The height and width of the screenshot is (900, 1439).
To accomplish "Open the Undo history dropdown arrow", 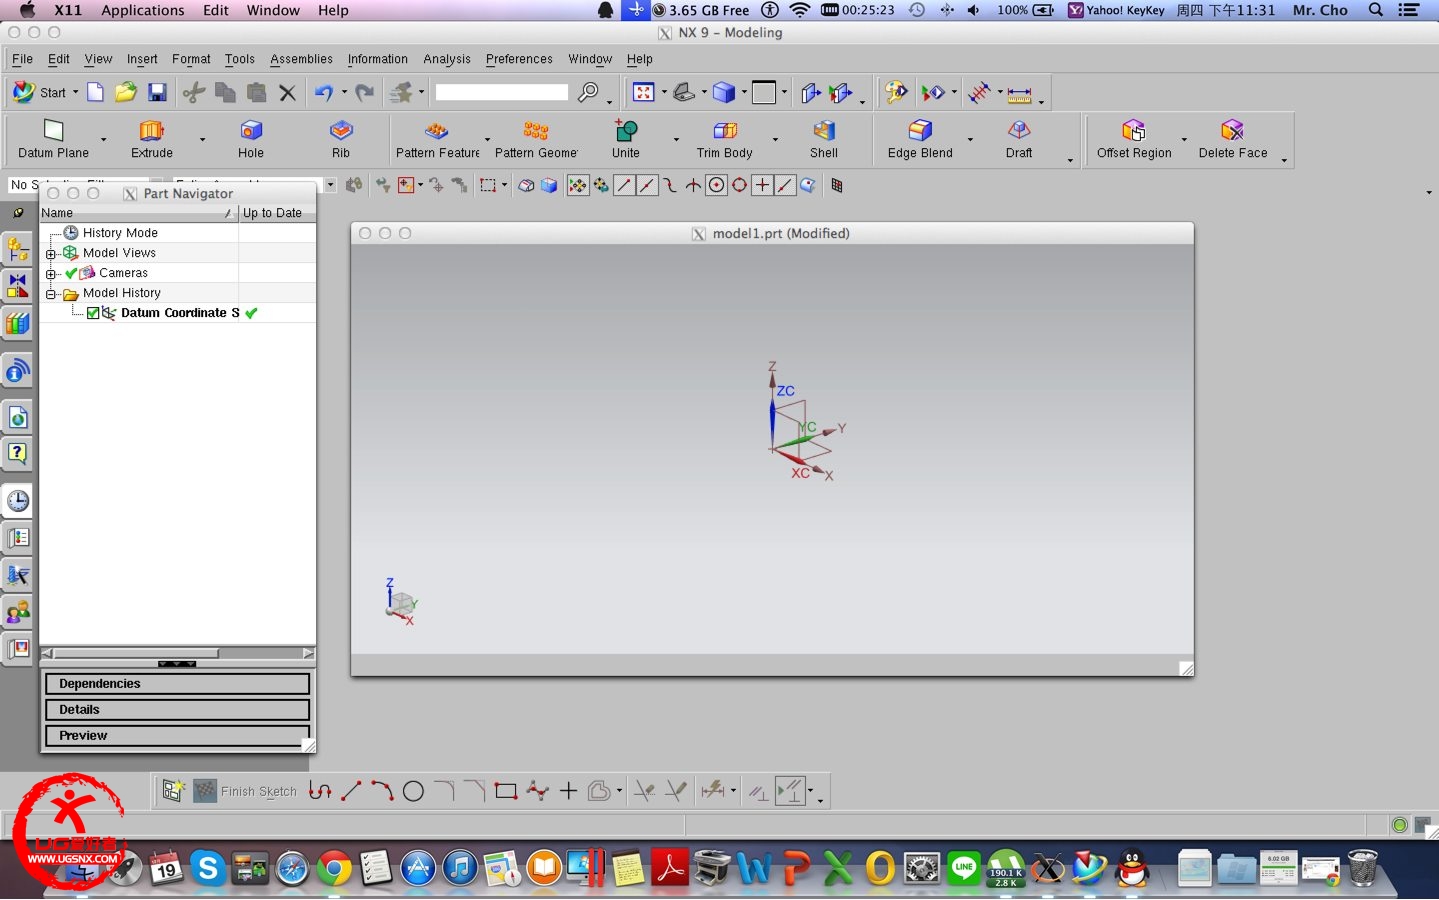I will (x=344, y=93).
